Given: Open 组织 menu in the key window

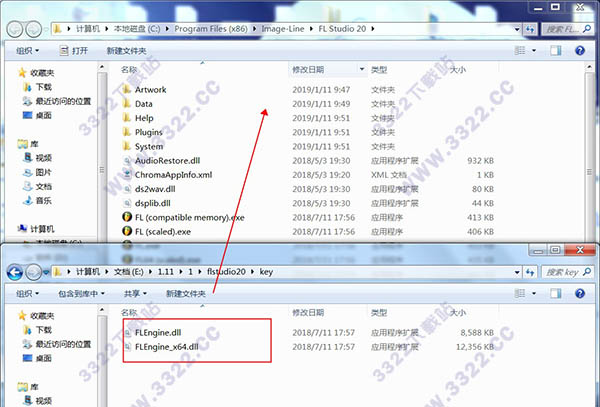Looking at the screenshot, I should pyautogui.click(x=28, y=293).
